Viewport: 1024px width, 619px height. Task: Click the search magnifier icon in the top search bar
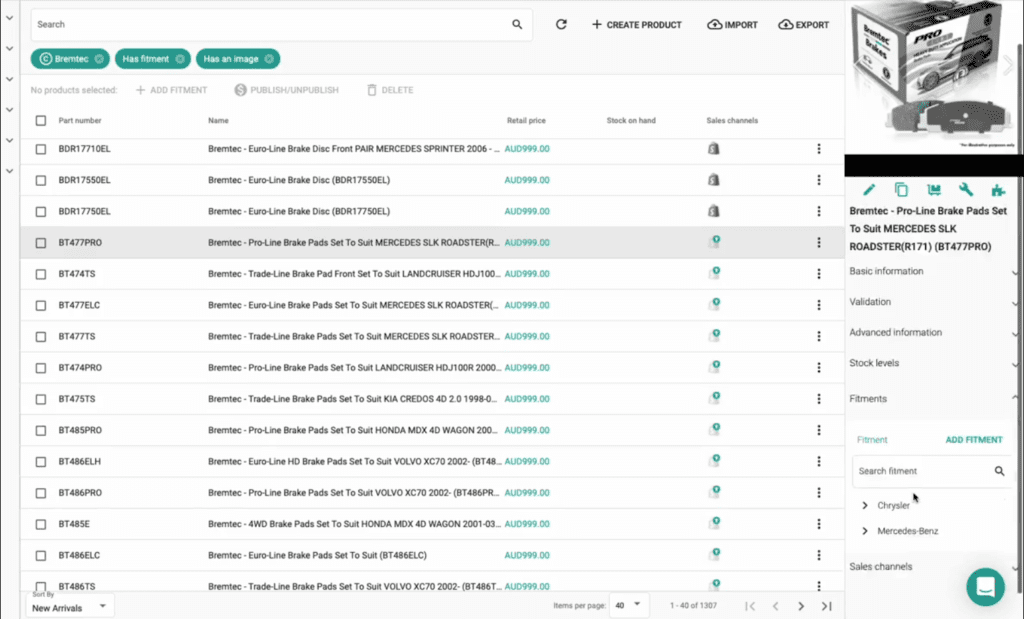pos(517,24)
